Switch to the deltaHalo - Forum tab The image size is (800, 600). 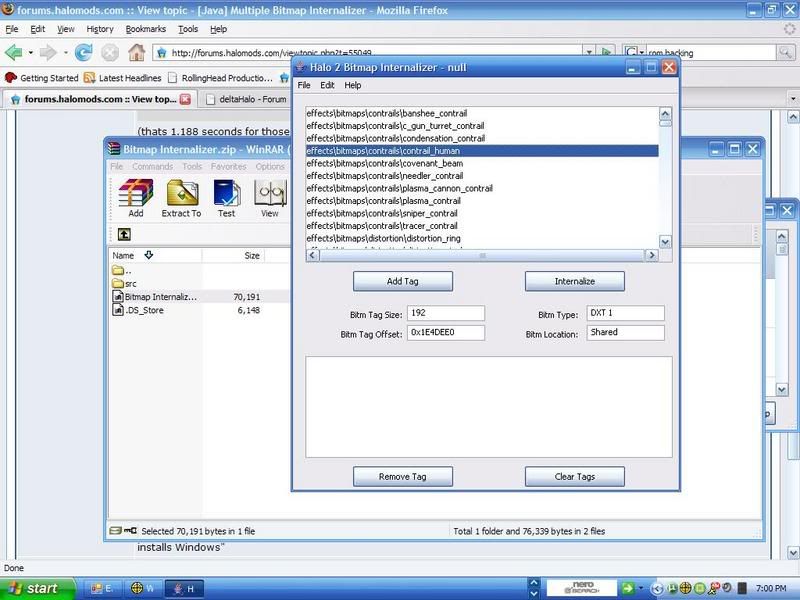coord(246,99)
